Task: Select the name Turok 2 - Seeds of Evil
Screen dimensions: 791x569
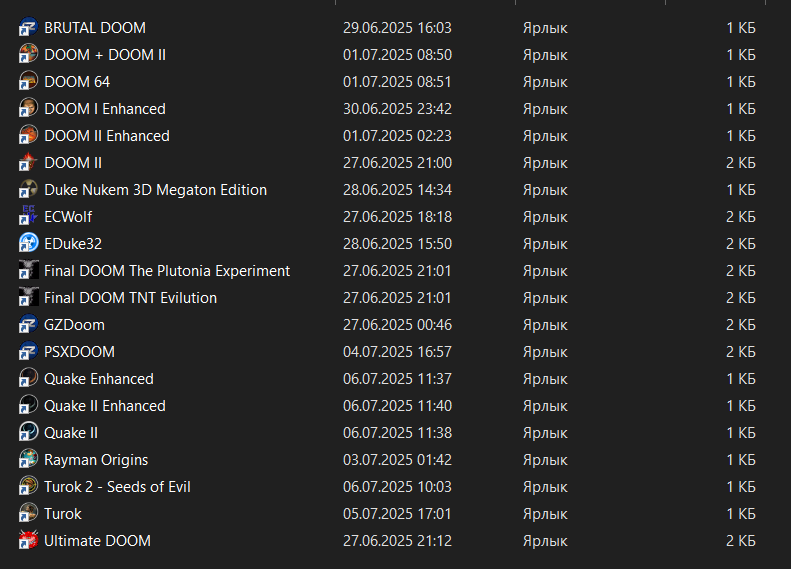Action: click(x=118, y=487)
